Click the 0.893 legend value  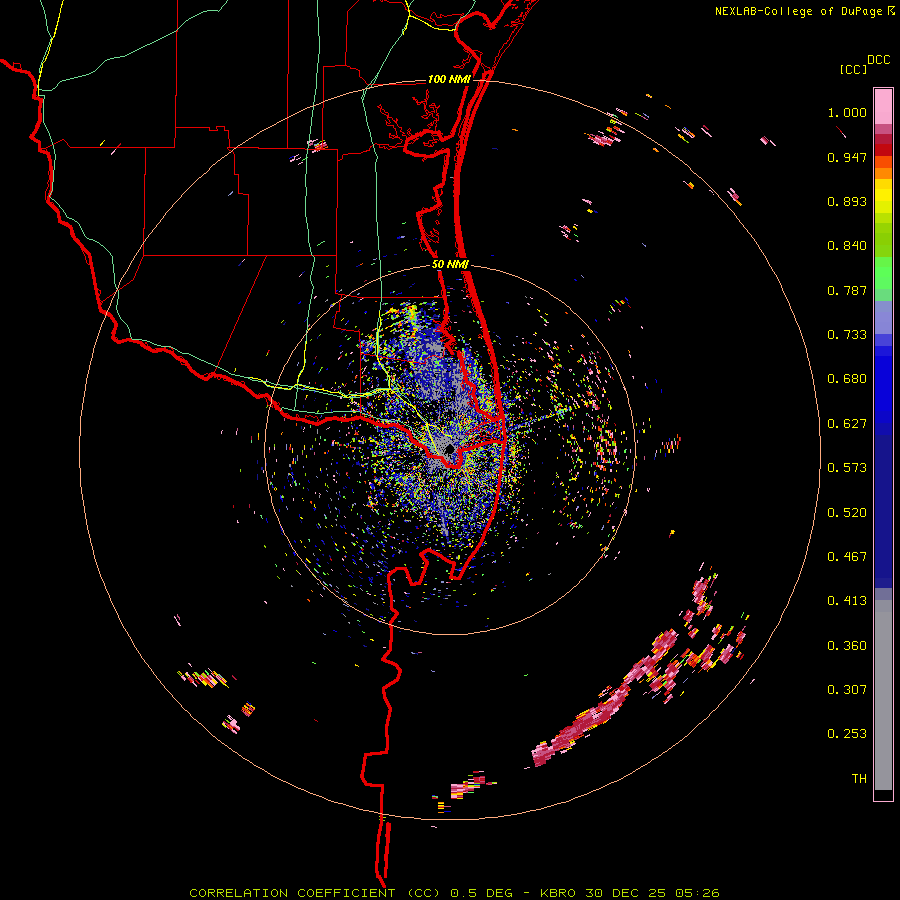coord(847,201)
